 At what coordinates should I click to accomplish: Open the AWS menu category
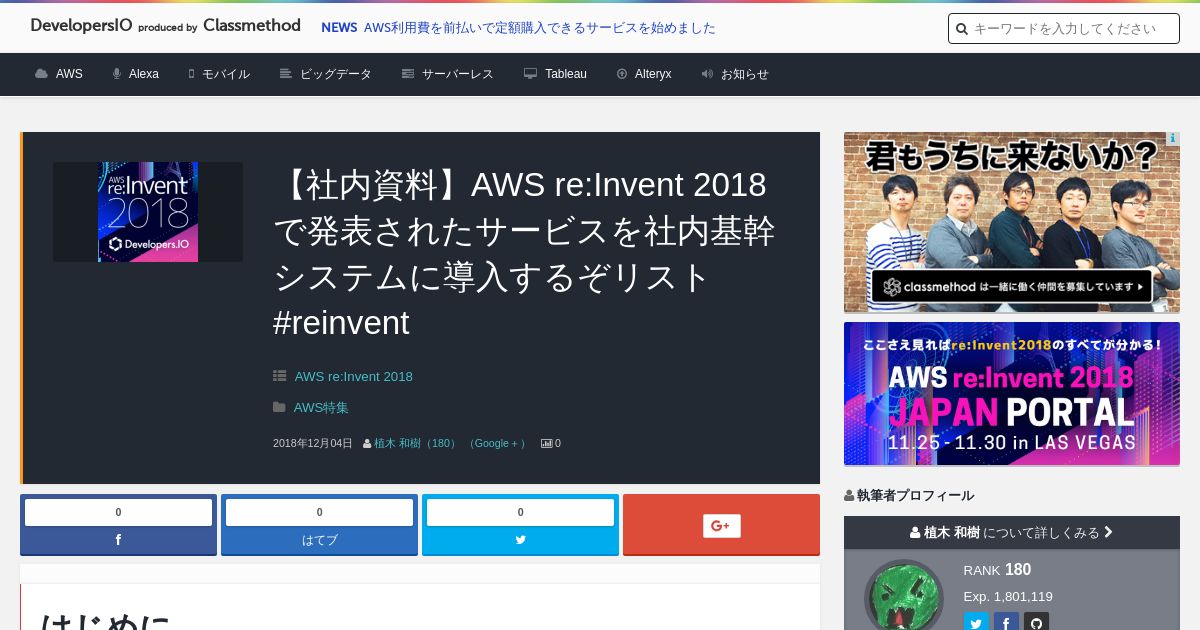[59, 74]
